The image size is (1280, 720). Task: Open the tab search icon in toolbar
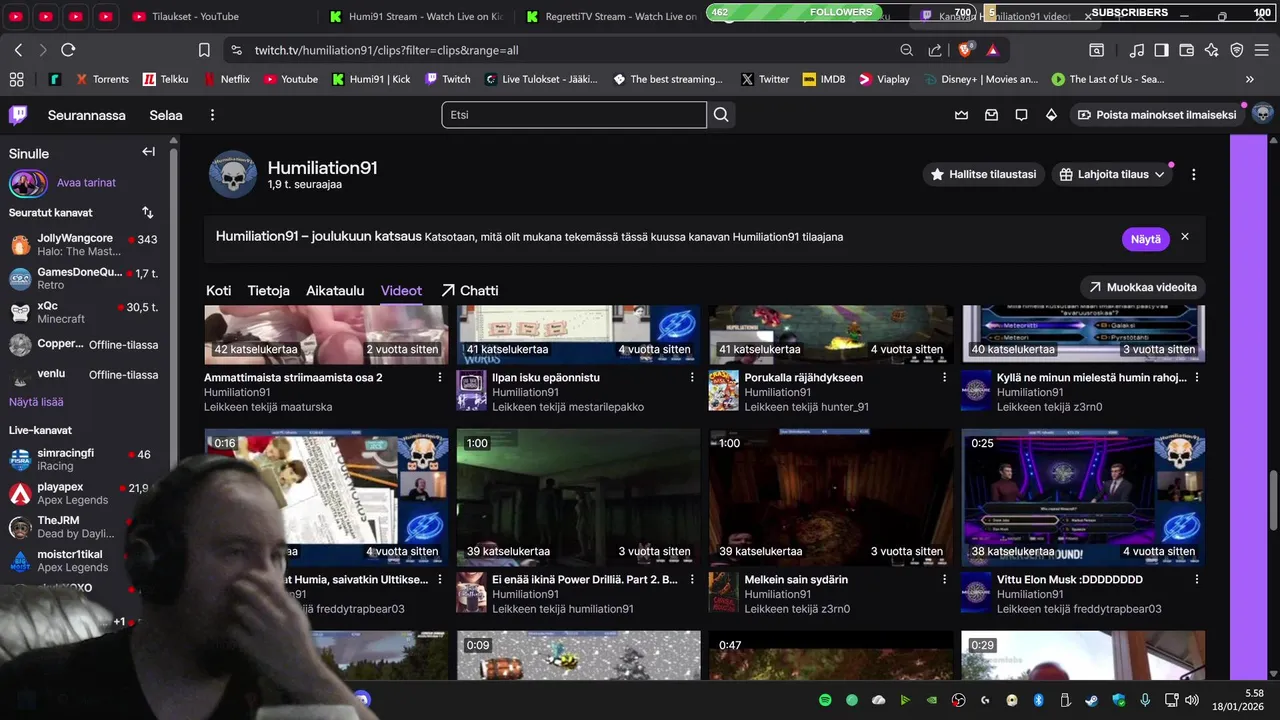click(x=1097, y=50)
